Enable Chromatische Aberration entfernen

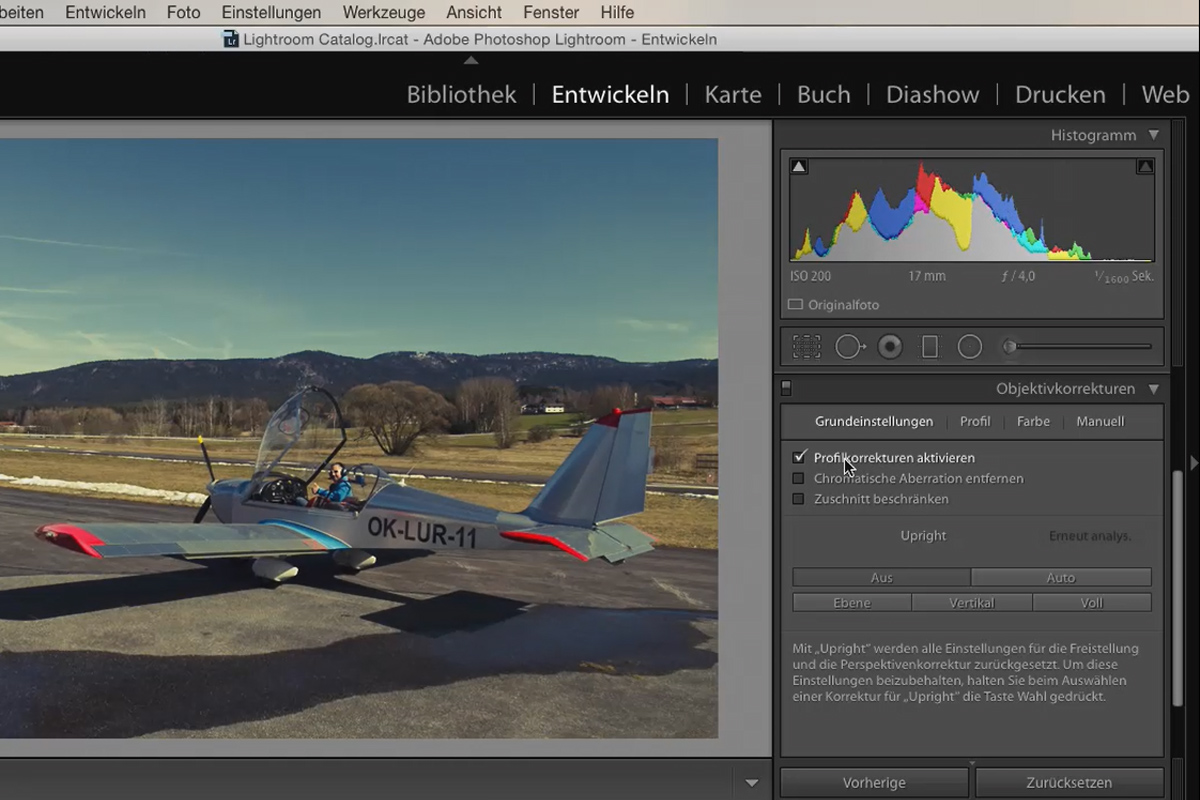coord(798,478)
